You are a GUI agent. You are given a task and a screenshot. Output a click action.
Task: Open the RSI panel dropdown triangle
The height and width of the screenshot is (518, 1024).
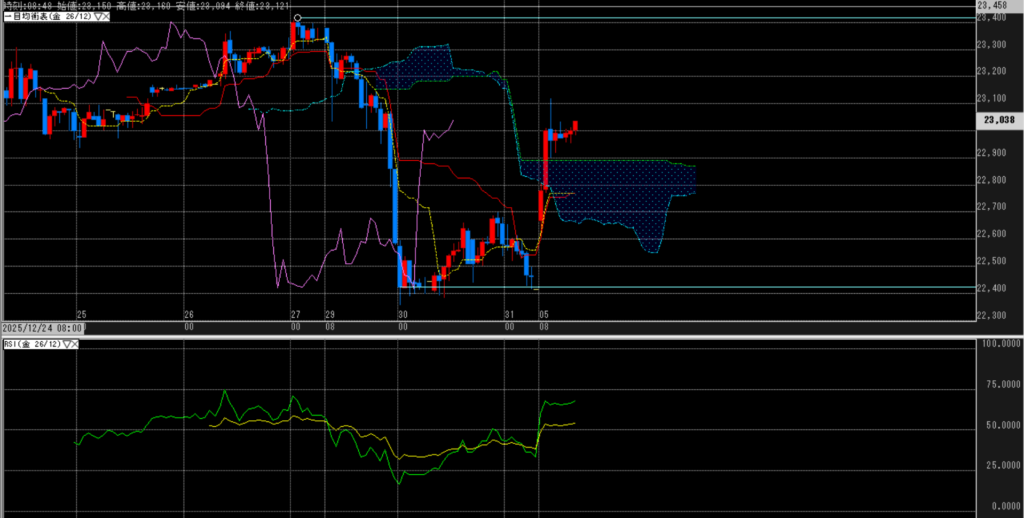tap(68, 344)
